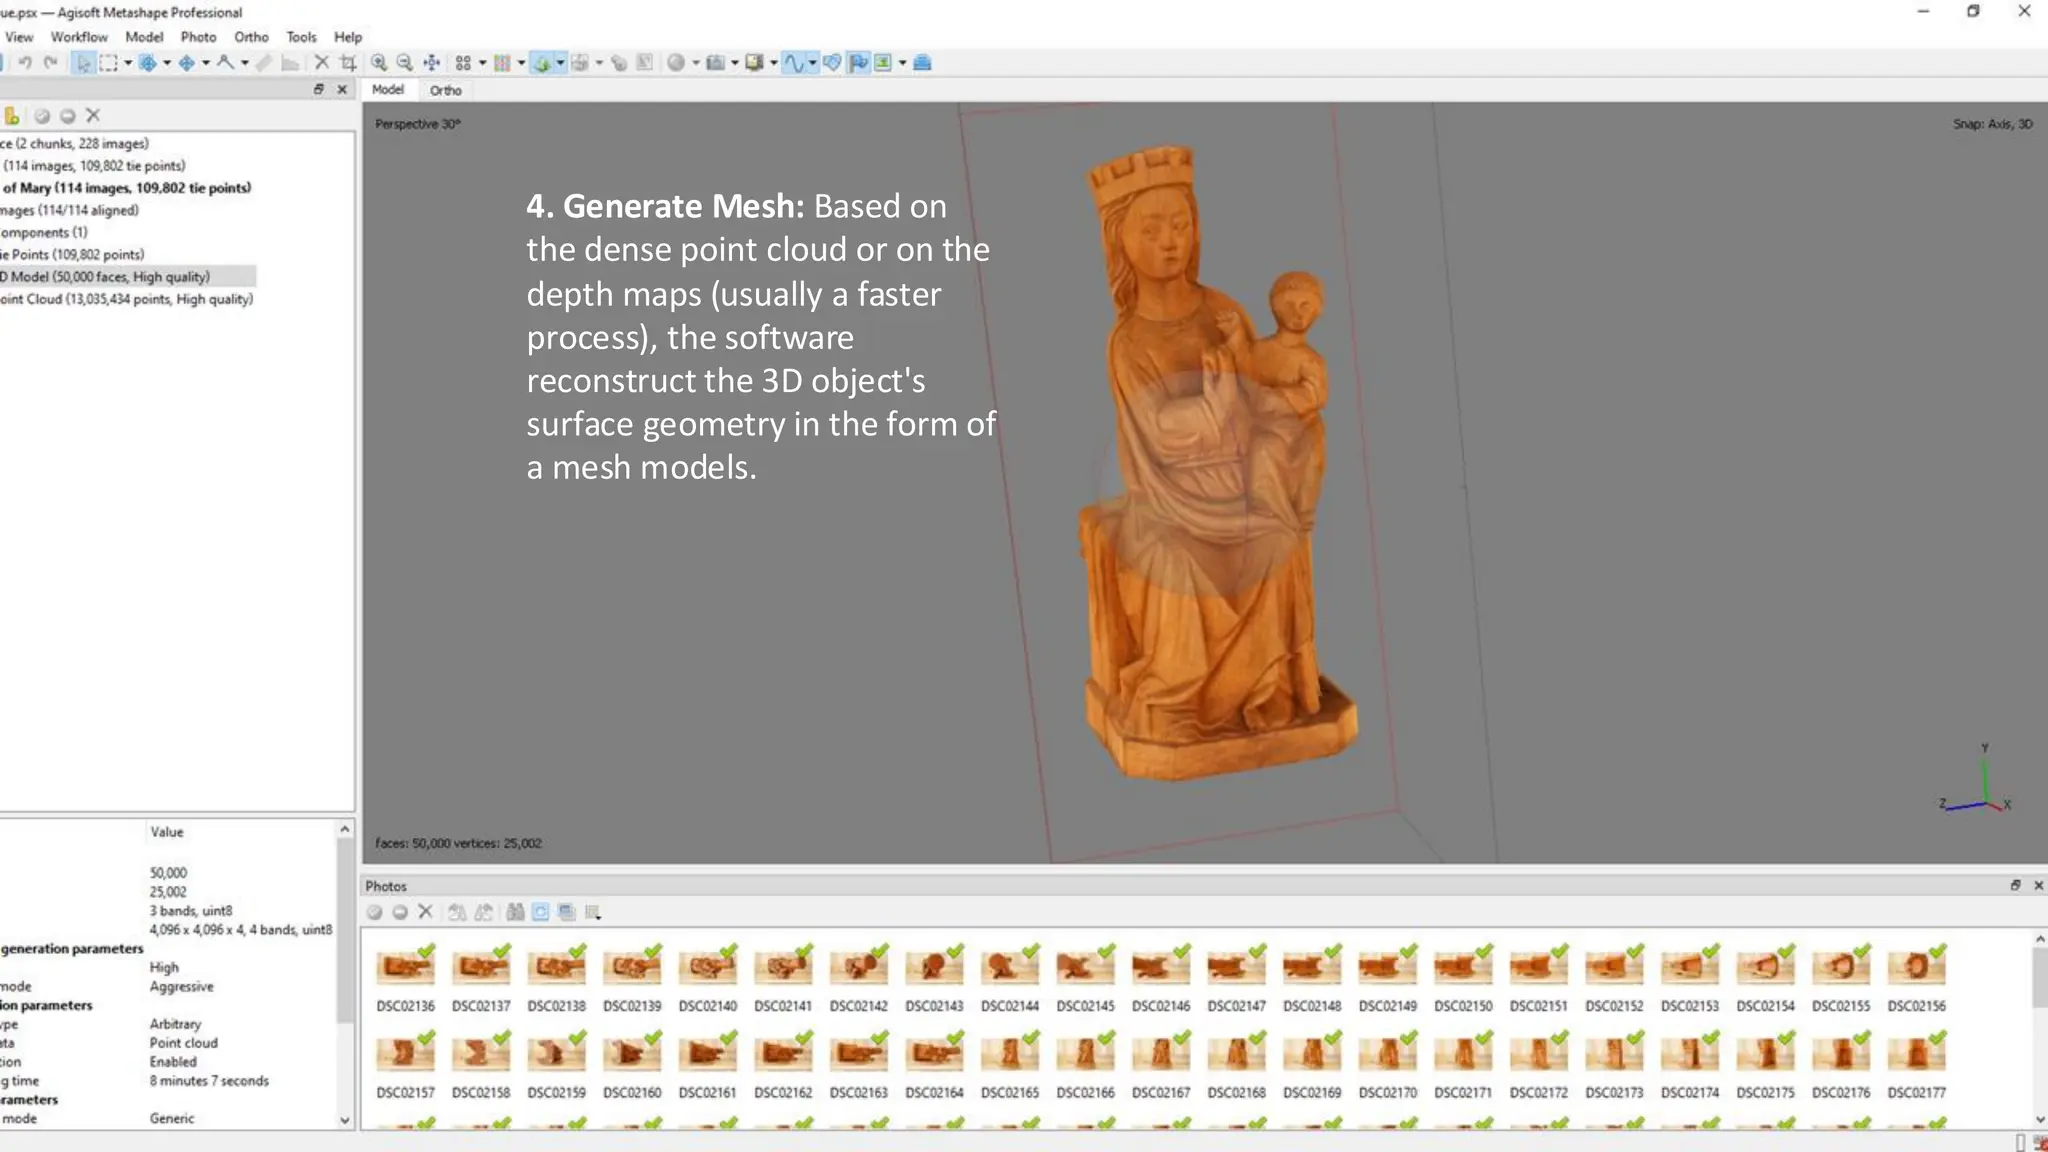
Task: Click the grey sphere view icon
Action: click(676, 63)
